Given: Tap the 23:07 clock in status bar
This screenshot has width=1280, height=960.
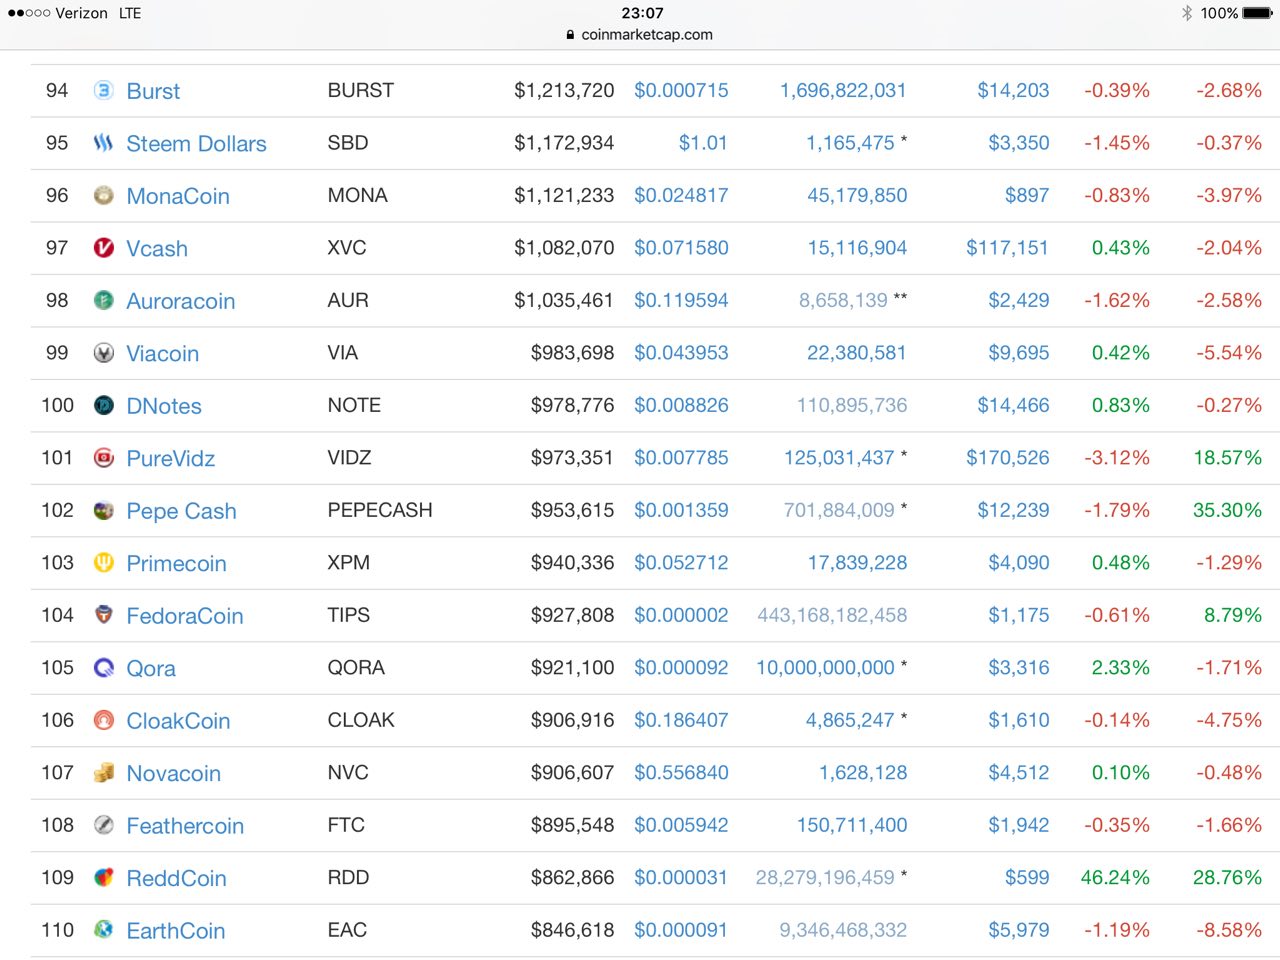Looking at the screenshot, I should coord(642,13).
